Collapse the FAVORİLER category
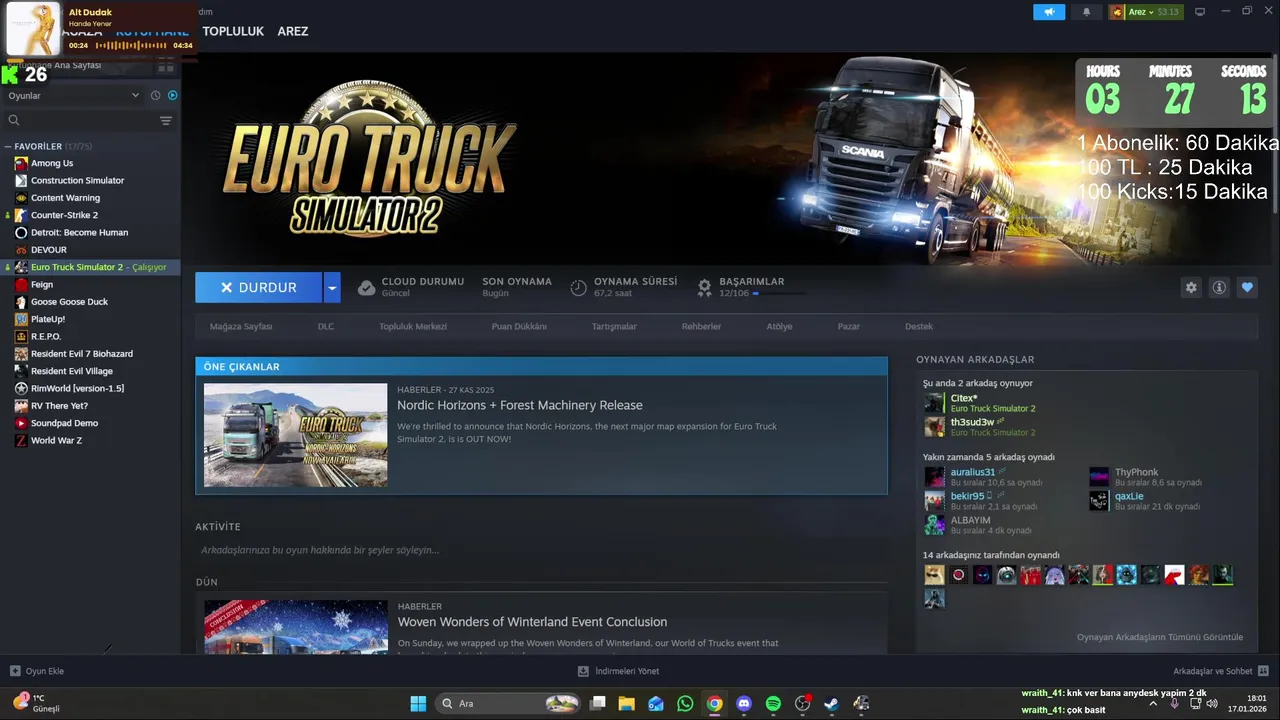 [8, 146]
